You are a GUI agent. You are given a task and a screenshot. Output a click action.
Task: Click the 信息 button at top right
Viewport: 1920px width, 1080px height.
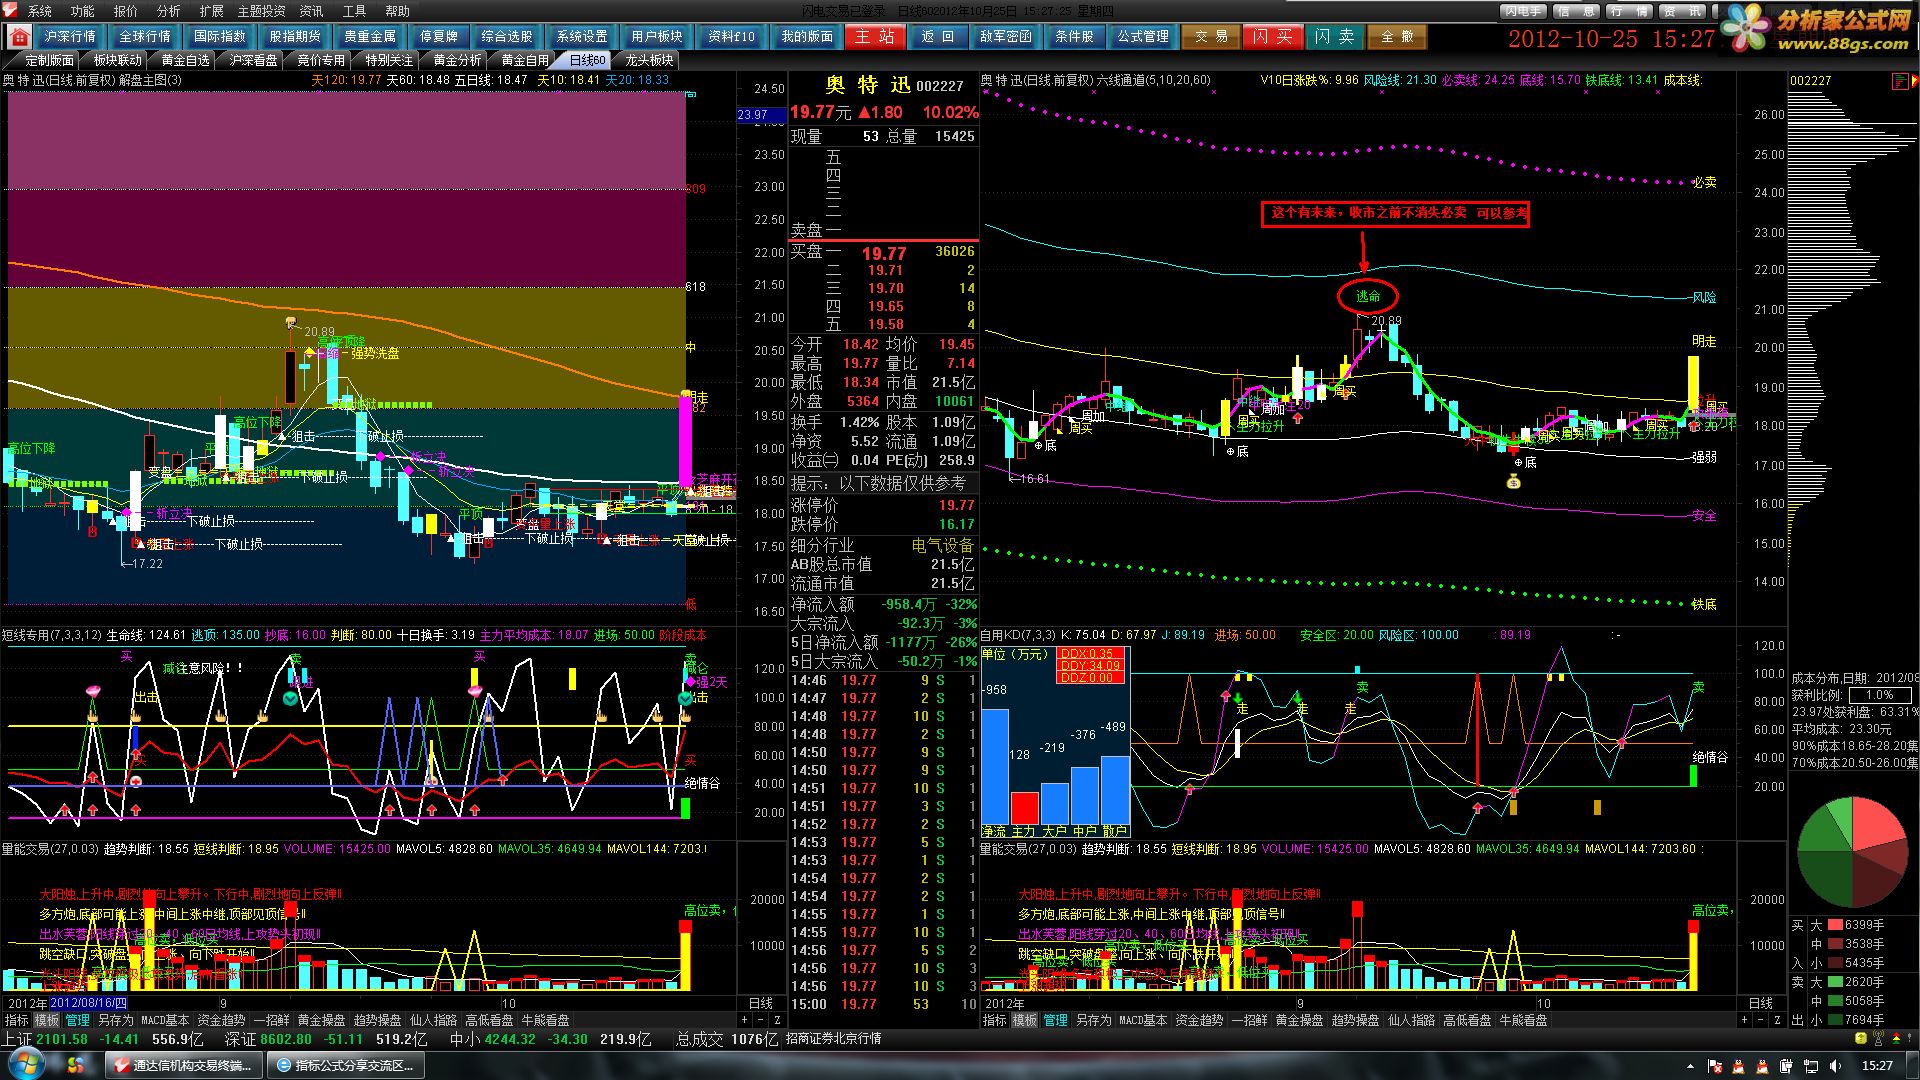click(1576, 11)
